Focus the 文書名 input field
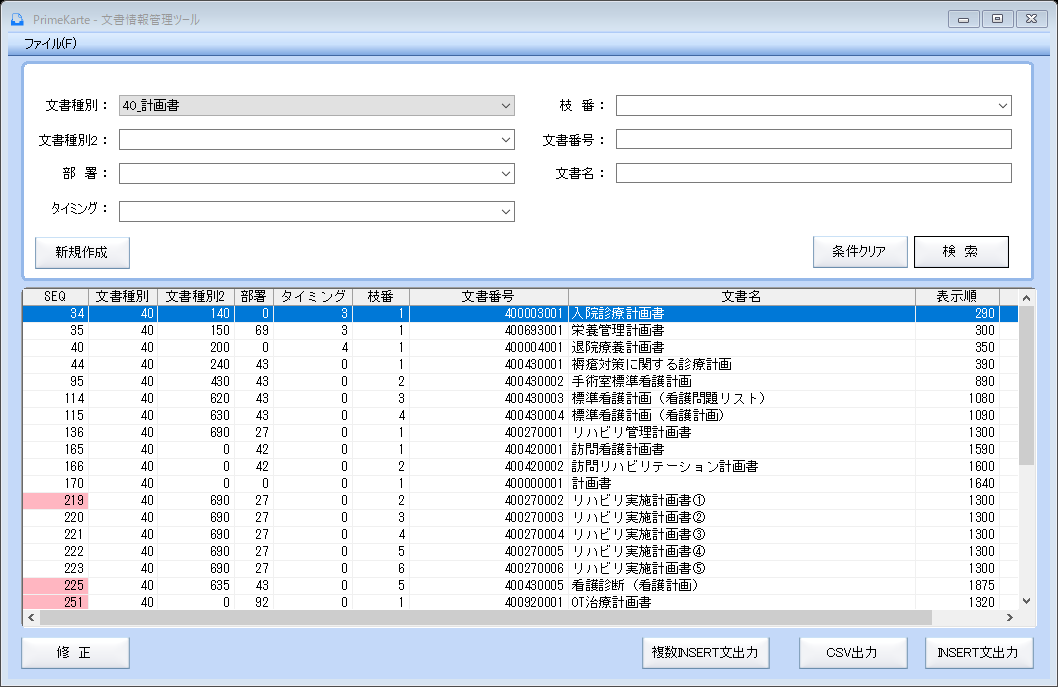Image resolution: width=1058 pixels, height=687 pixels. point(814,173)
